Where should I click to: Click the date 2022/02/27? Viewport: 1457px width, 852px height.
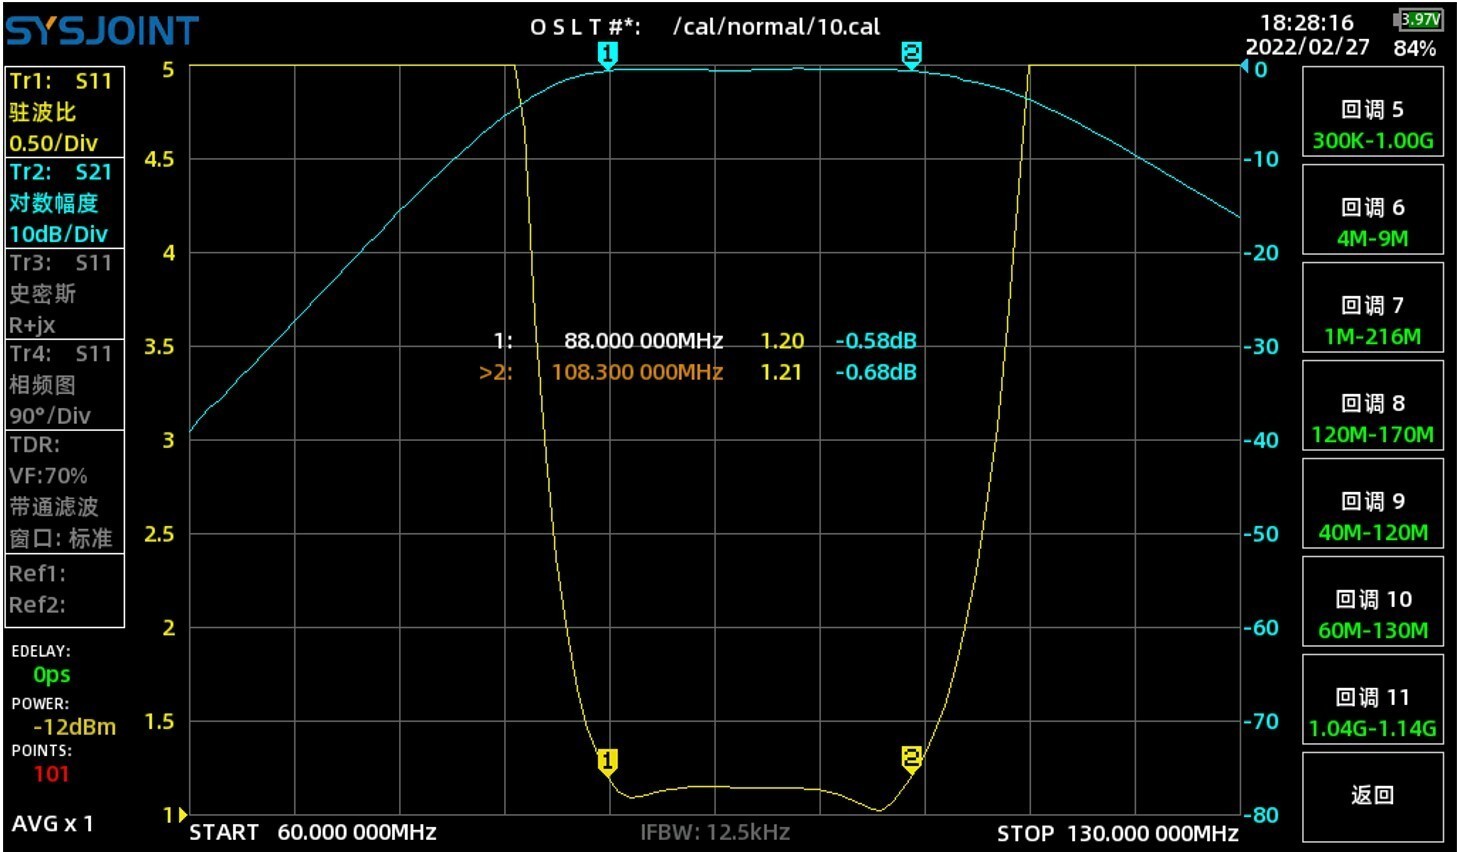[1307, 47]
